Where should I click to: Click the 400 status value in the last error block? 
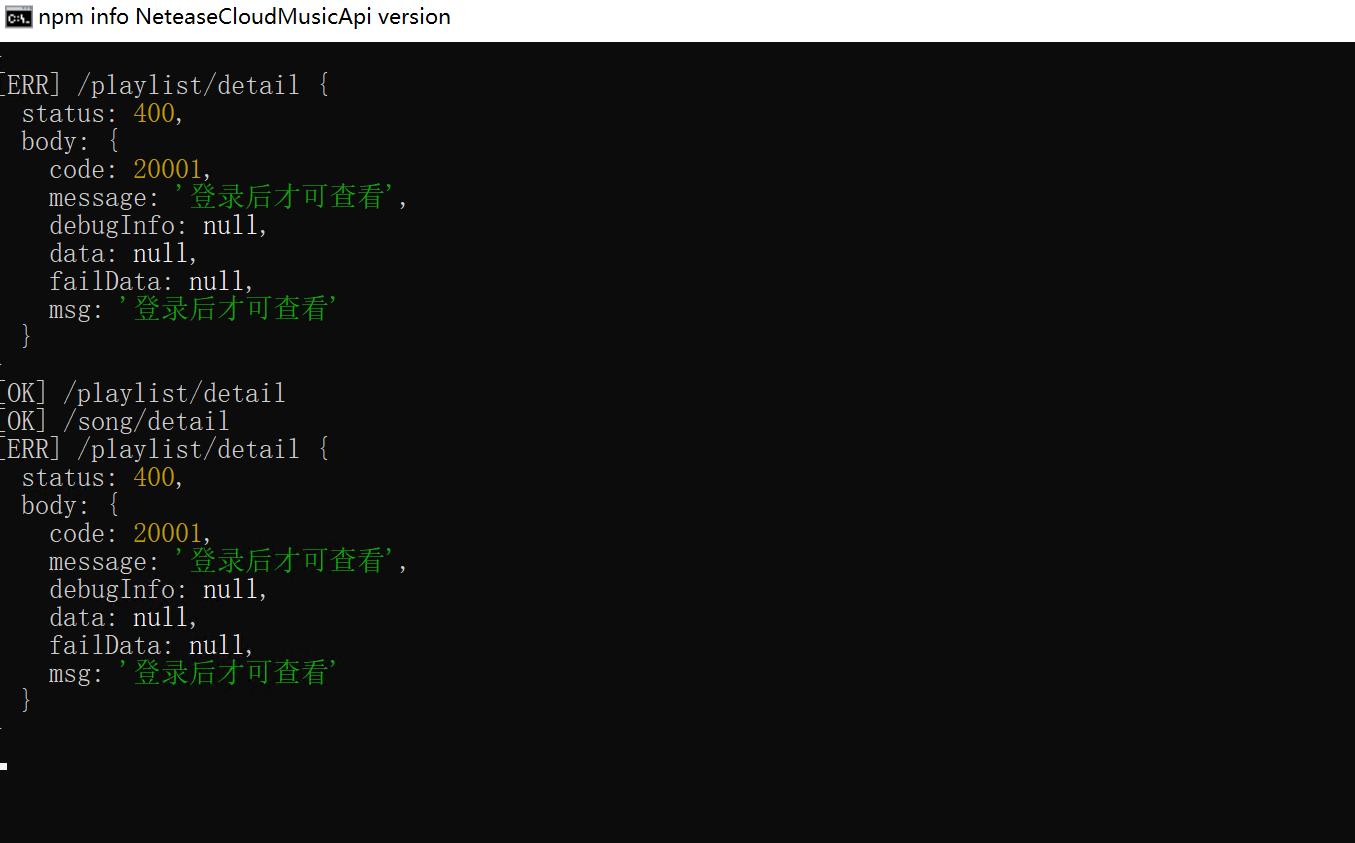tap(154, 477)
